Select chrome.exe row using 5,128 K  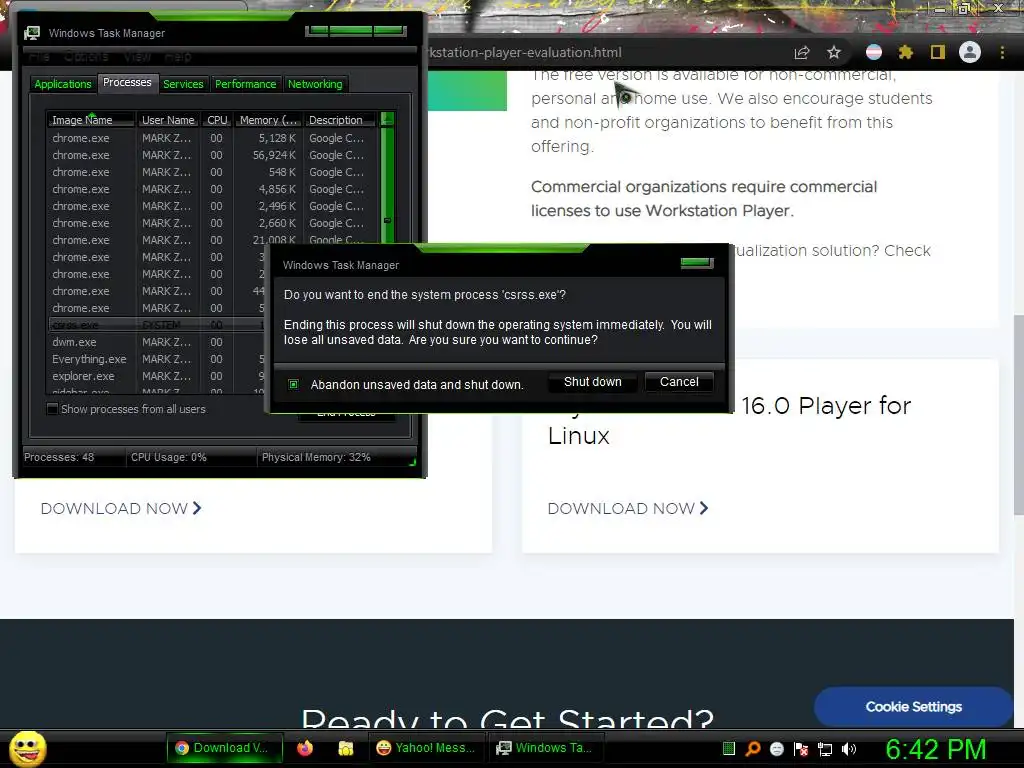point(212,138)
